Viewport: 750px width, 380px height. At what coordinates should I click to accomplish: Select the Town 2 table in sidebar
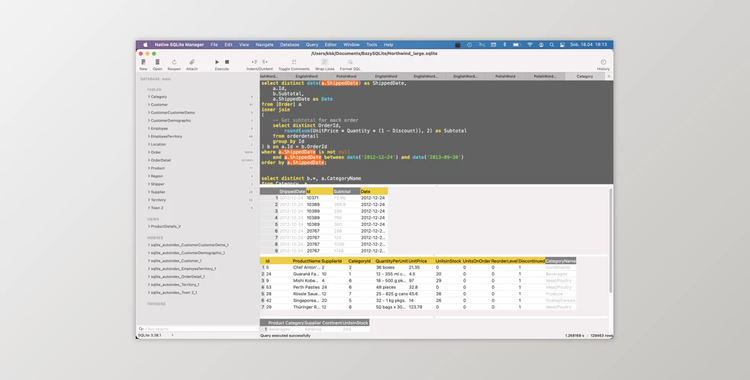[x=157, y=208]
